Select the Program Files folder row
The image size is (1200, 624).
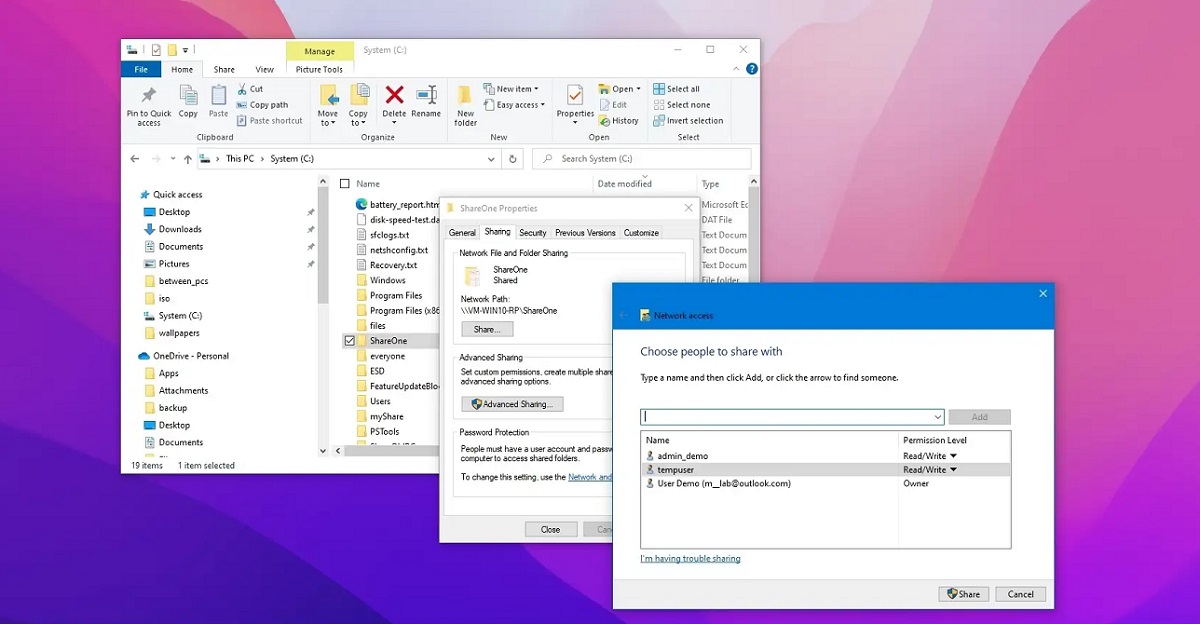(396, 295)
